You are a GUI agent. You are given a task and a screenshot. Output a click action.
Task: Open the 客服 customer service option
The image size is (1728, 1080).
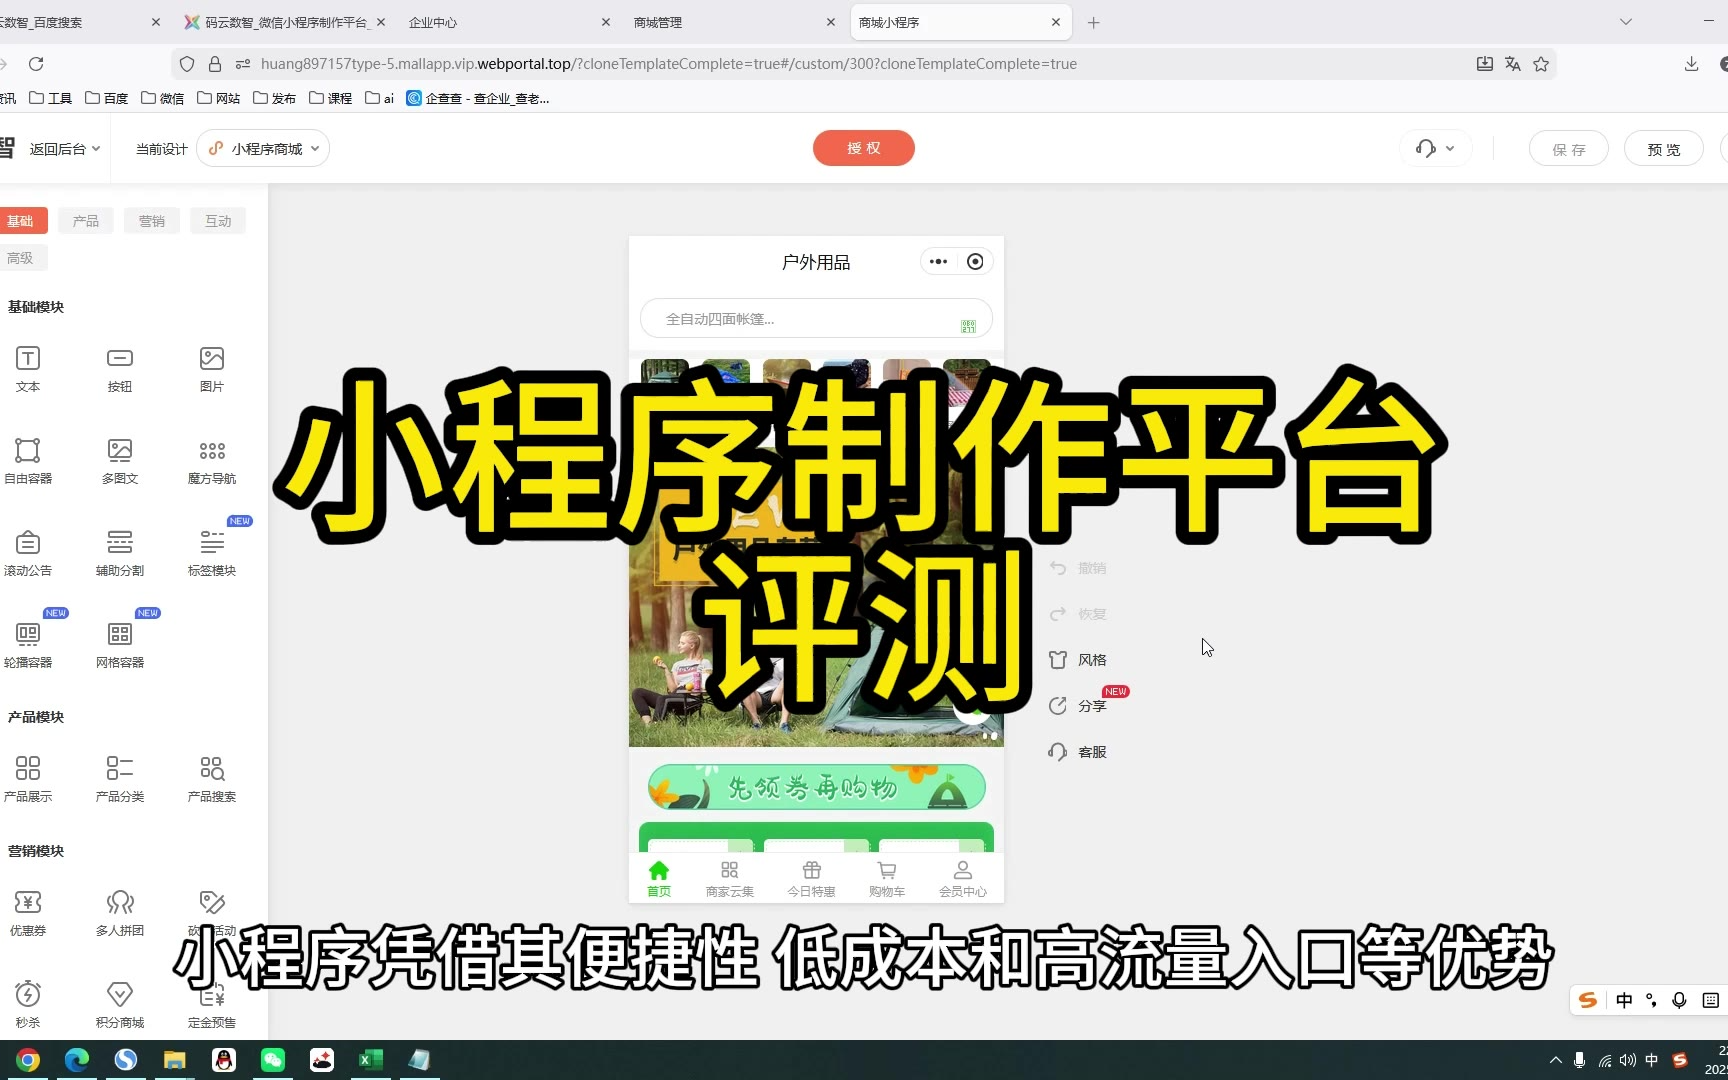tap(1077, 752)
